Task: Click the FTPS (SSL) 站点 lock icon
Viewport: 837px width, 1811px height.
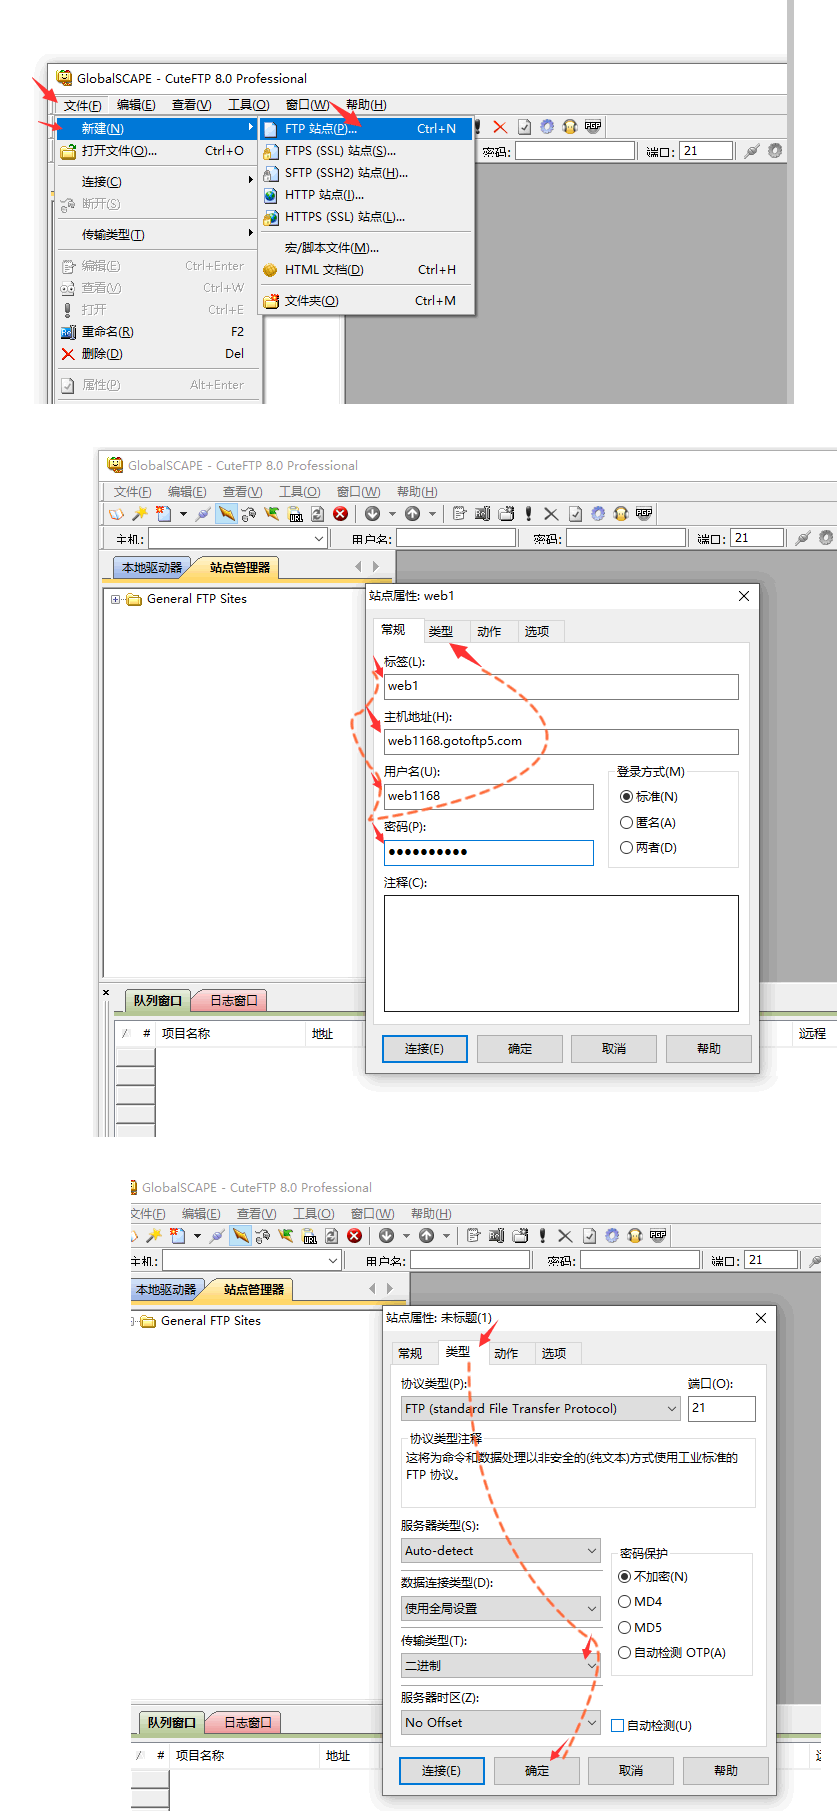Action: pyautogui.click(x=270, y=151)
